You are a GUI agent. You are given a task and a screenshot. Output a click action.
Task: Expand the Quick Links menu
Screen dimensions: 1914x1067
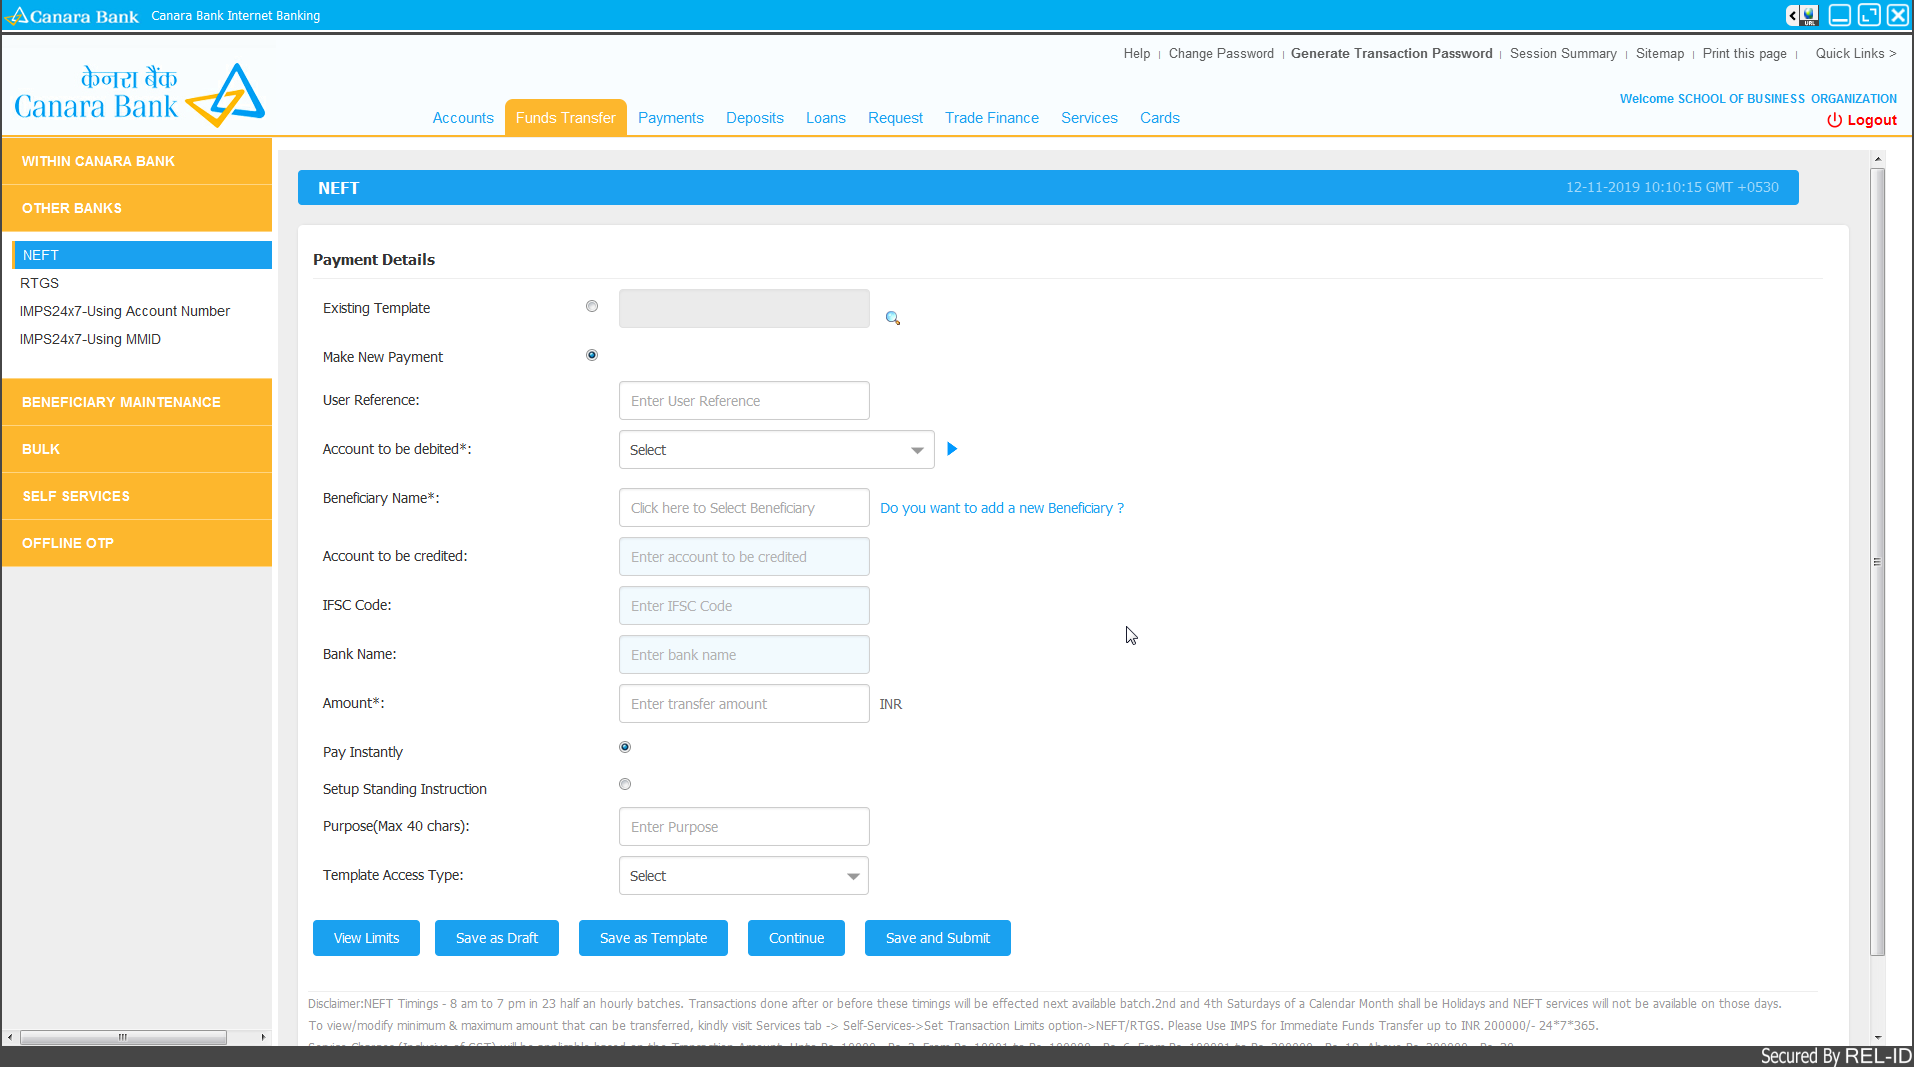tap(1855, 53)
